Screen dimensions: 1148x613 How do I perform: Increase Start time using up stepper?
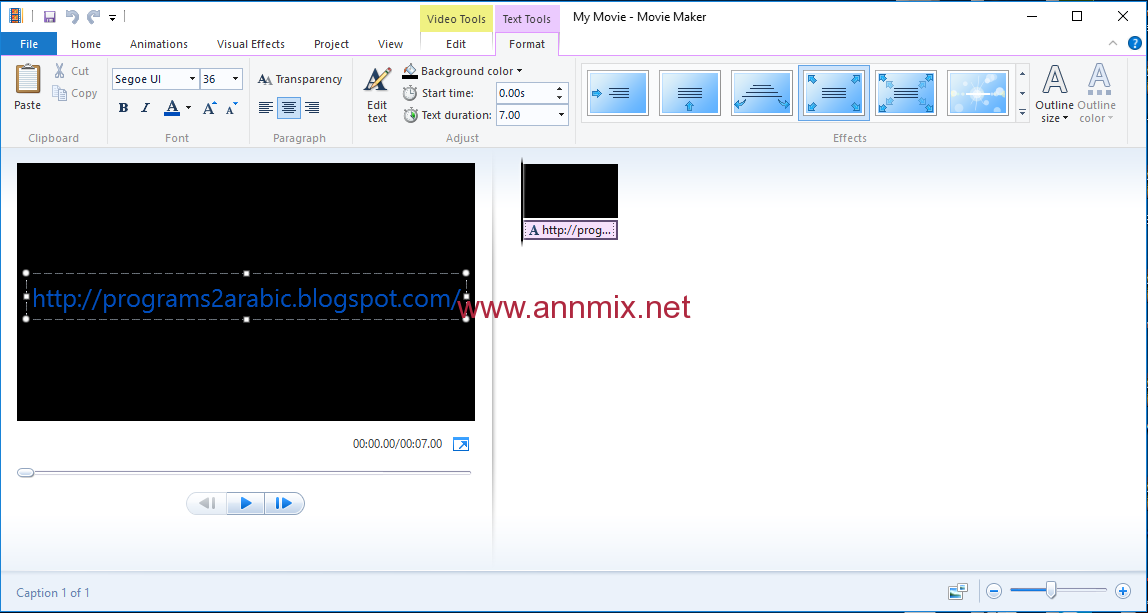coord(560,89)
